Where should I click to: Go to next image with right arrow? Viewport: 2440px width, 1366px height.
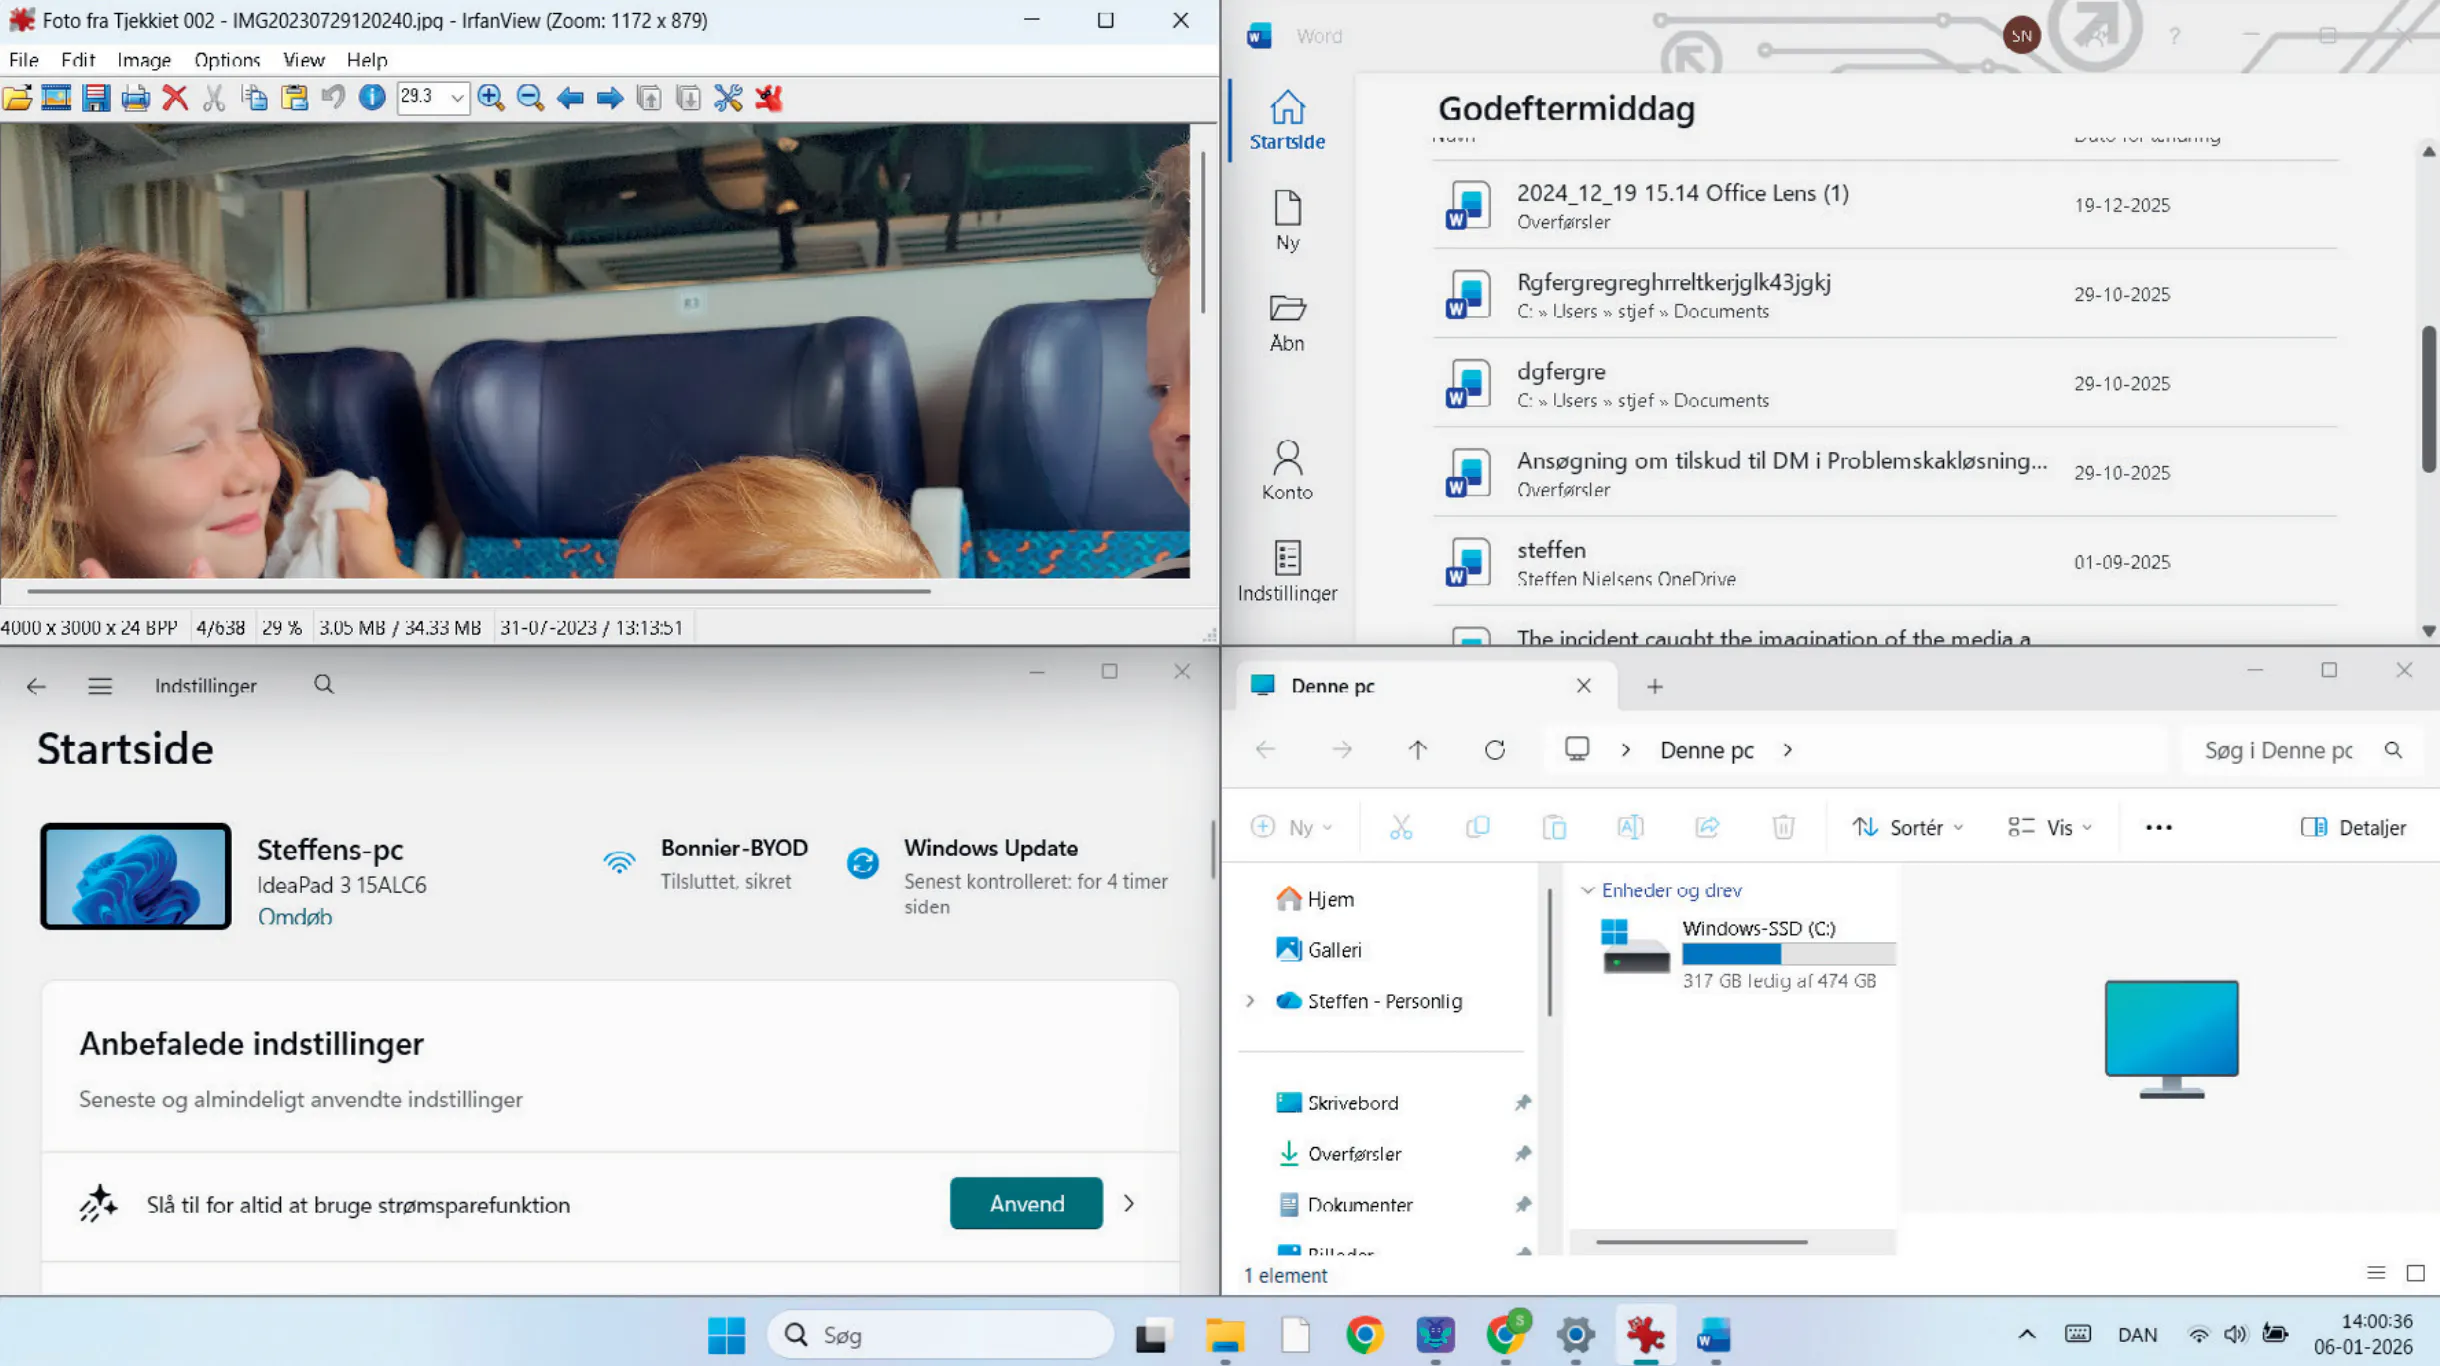(x=609, y=98)
